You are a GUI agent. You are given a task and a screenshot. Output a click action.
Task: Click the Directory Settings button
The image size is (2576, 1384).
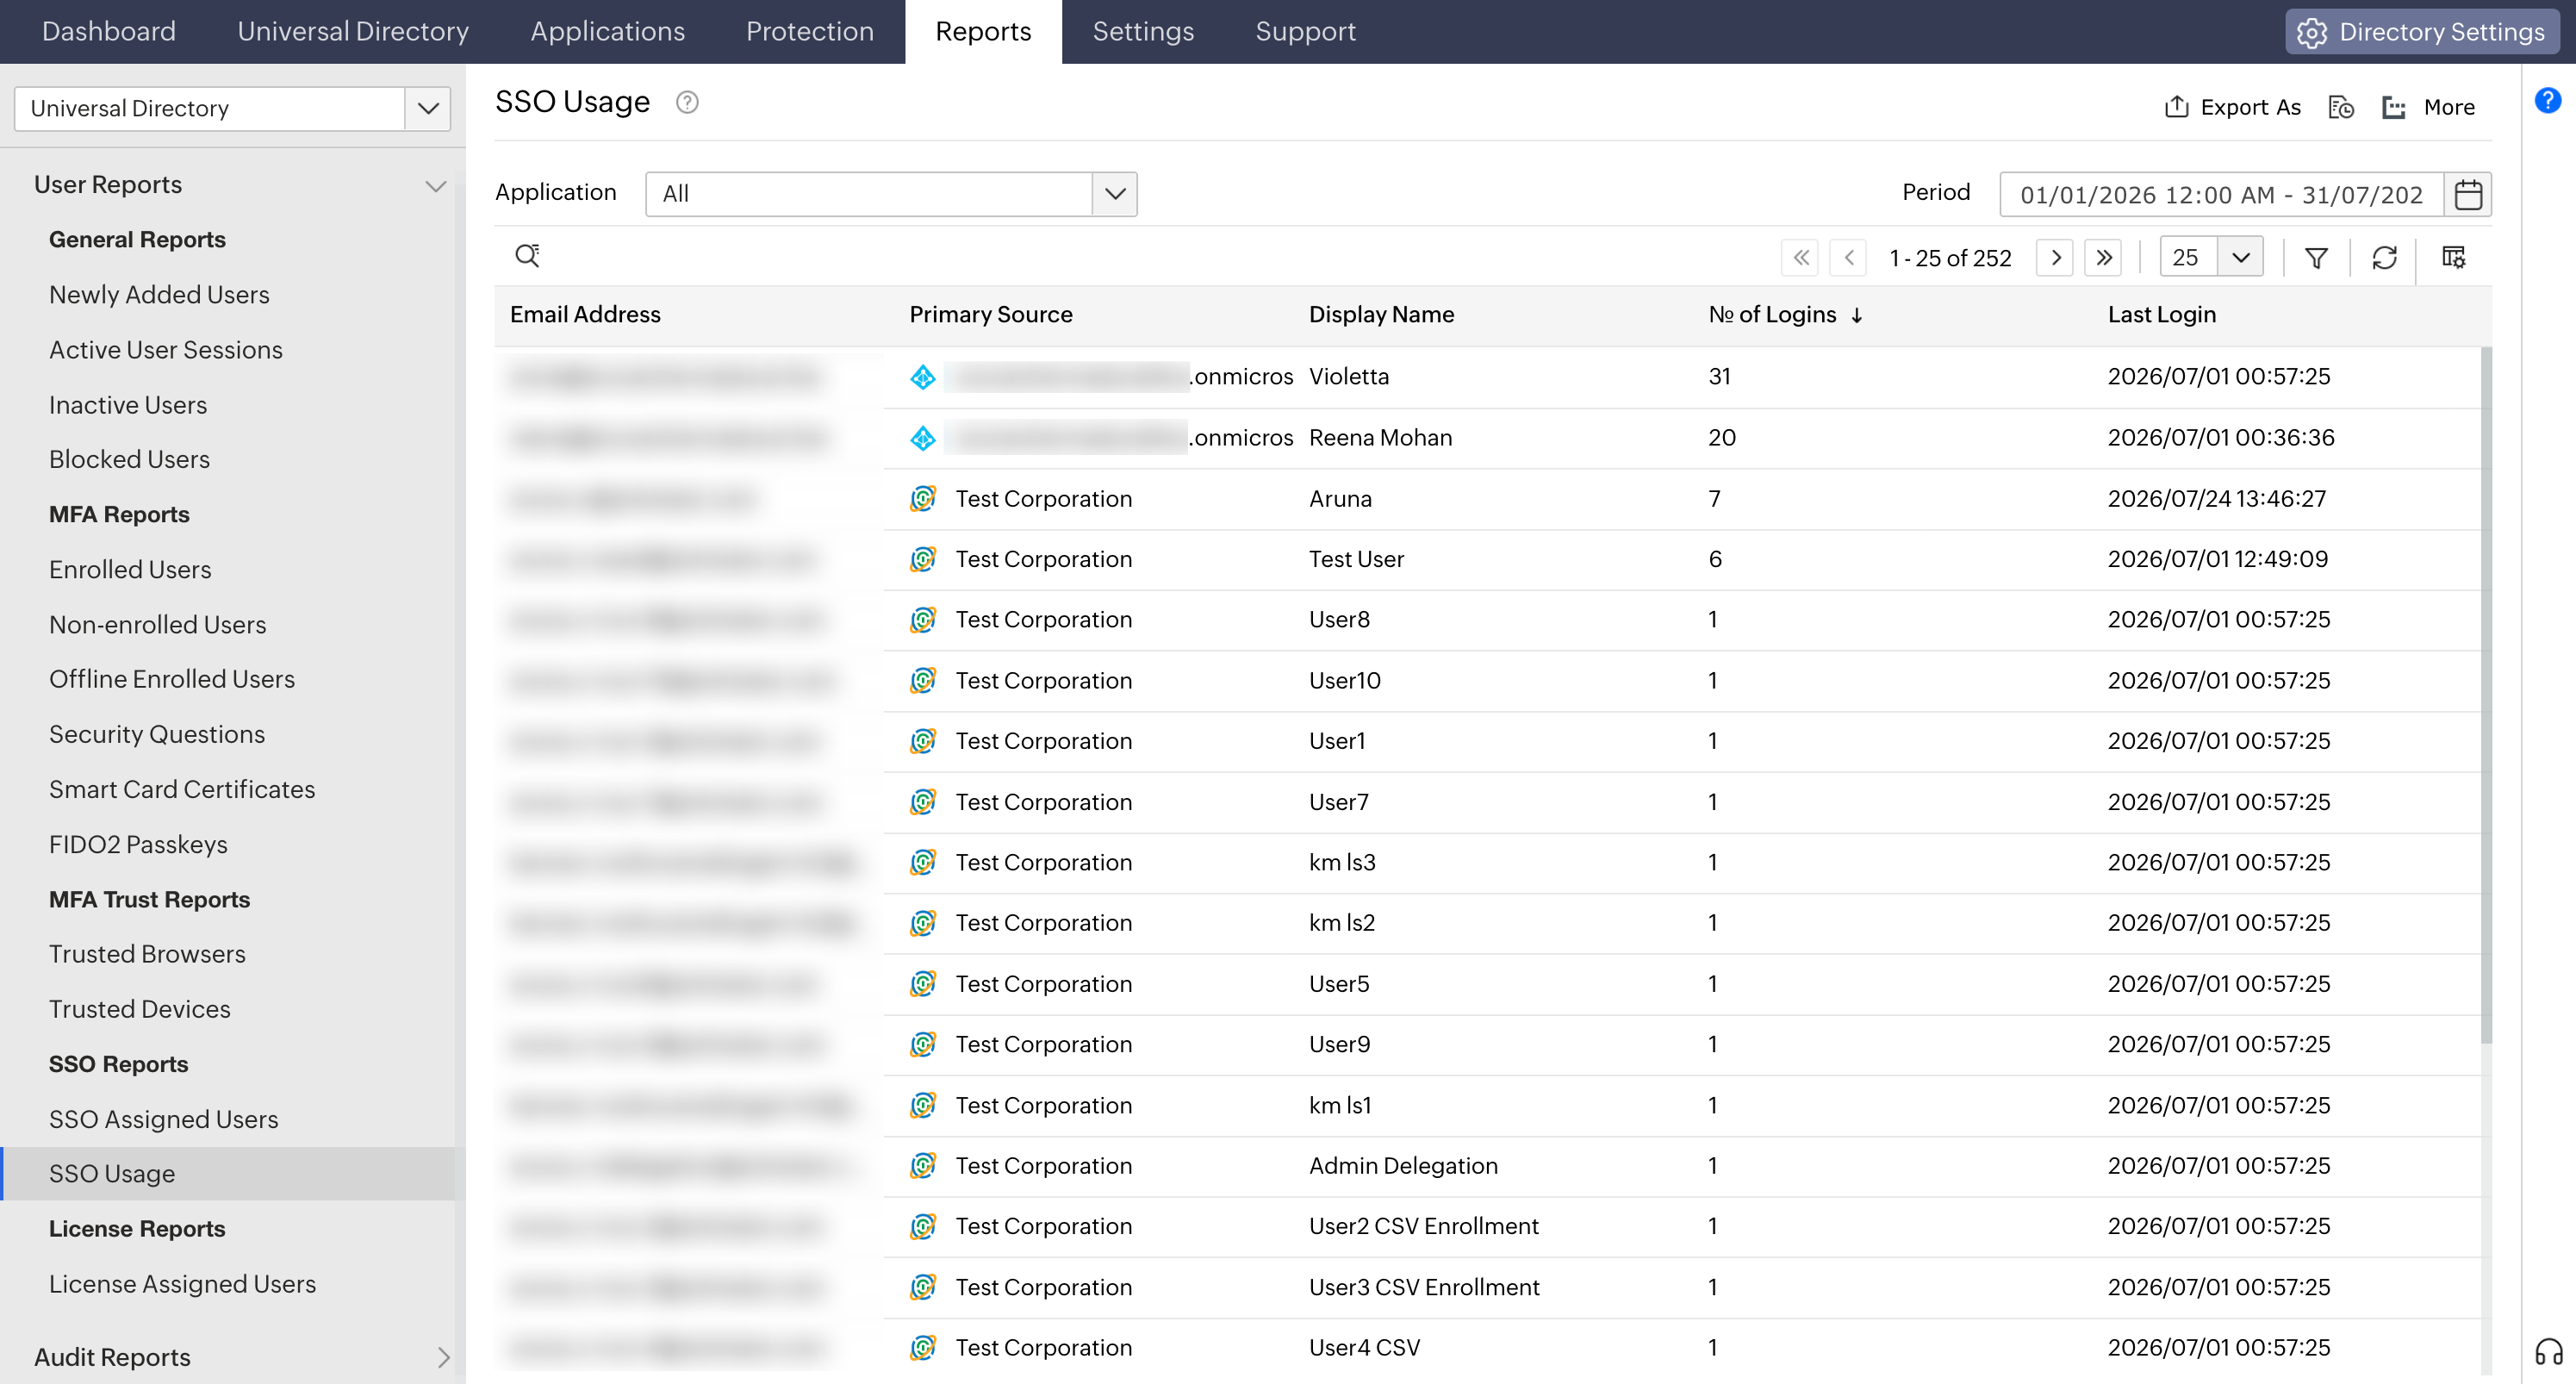coord(2421,32)
